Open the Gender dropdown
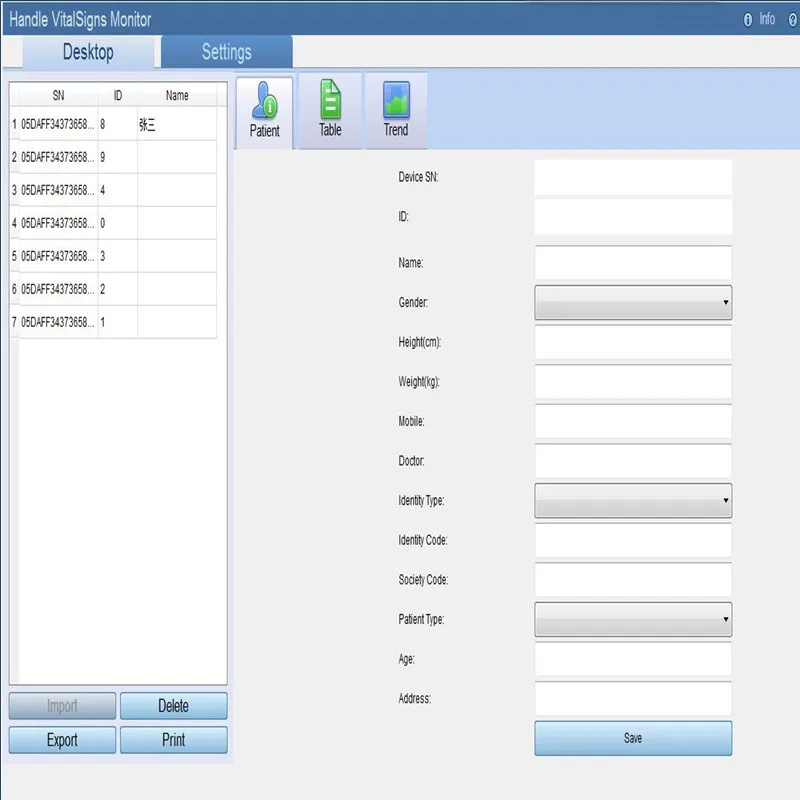The image size is (800, 800). [633, 303]
